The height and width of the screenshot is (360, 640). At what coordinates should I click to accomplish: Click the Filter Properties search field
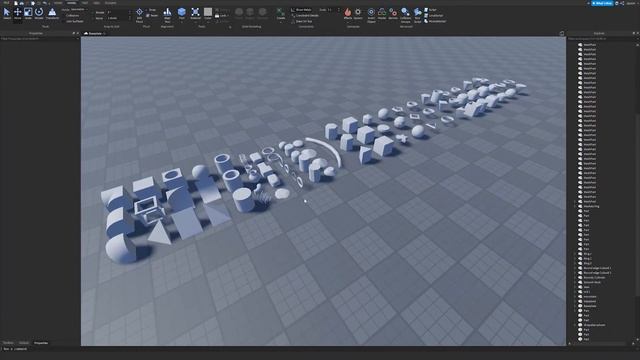(x=40, y=39)
